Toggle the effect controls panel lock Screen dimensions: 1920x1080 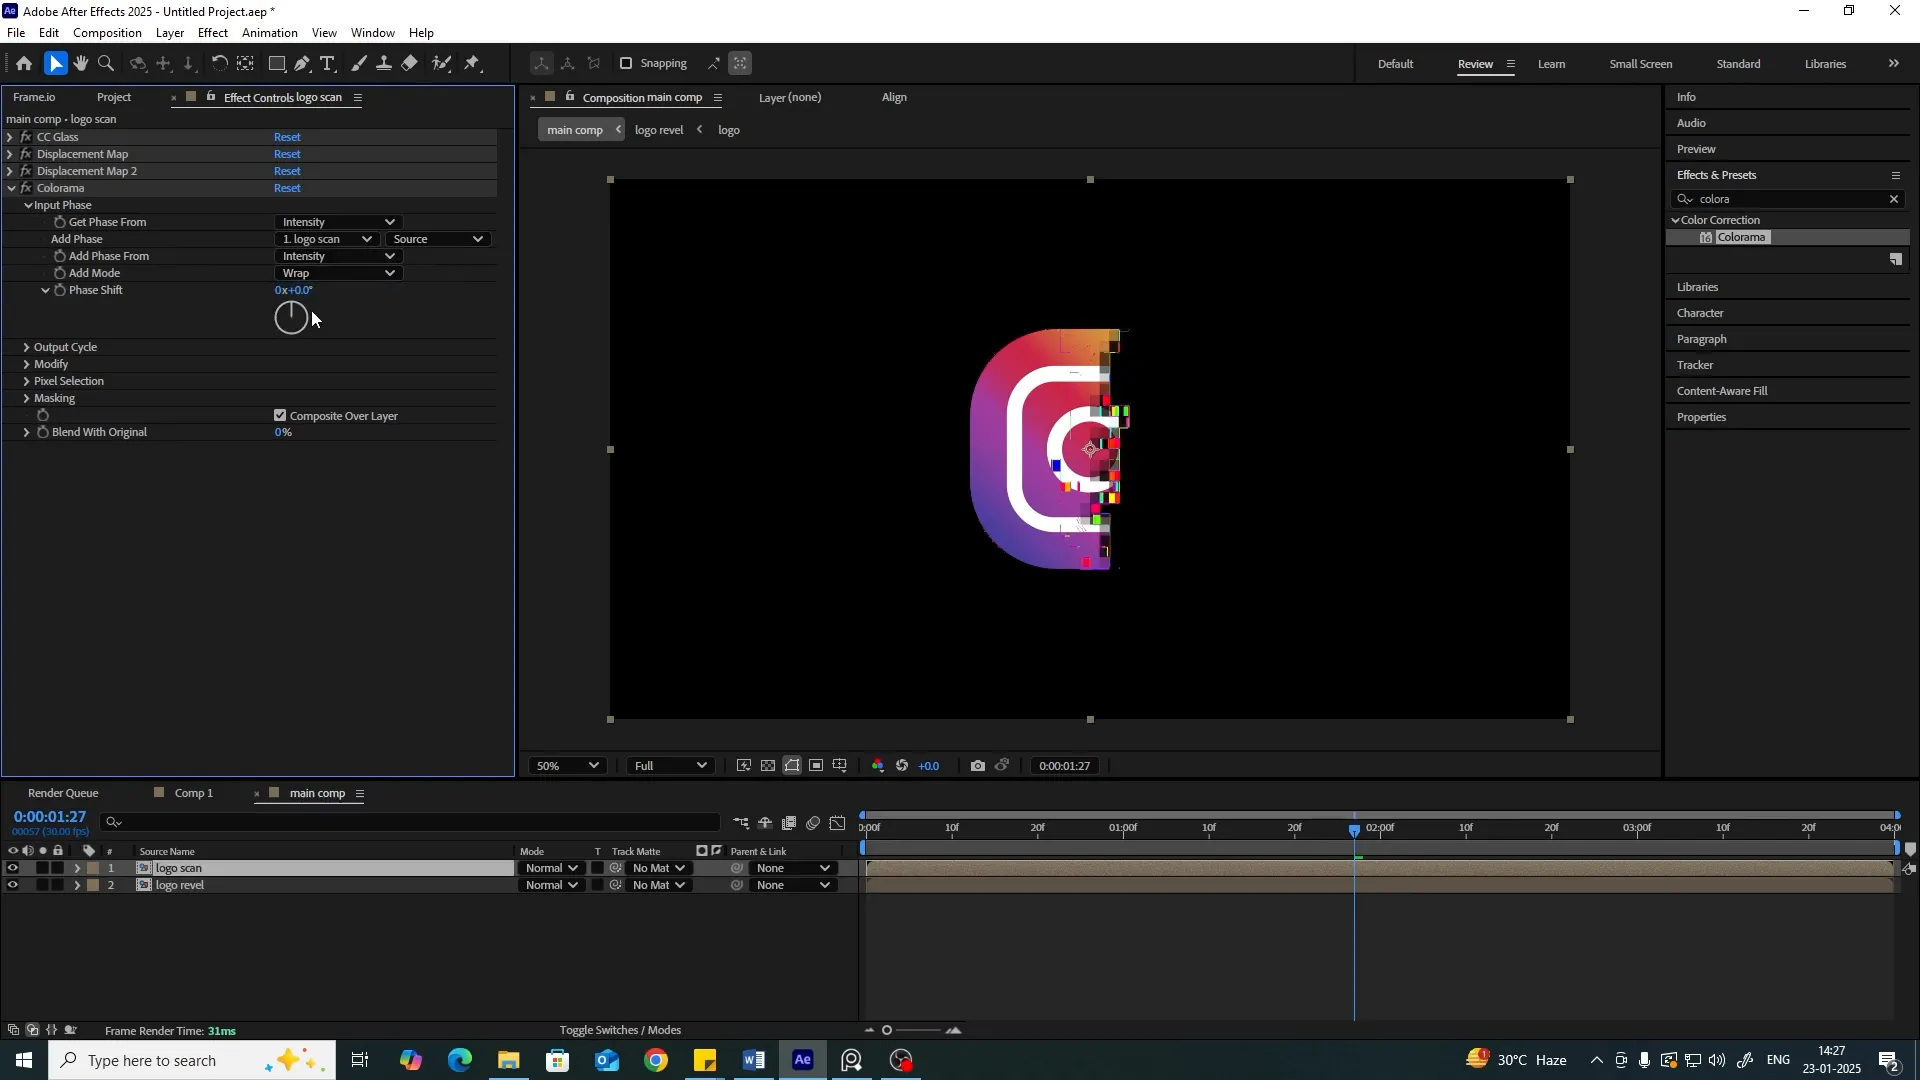(210, 97)
